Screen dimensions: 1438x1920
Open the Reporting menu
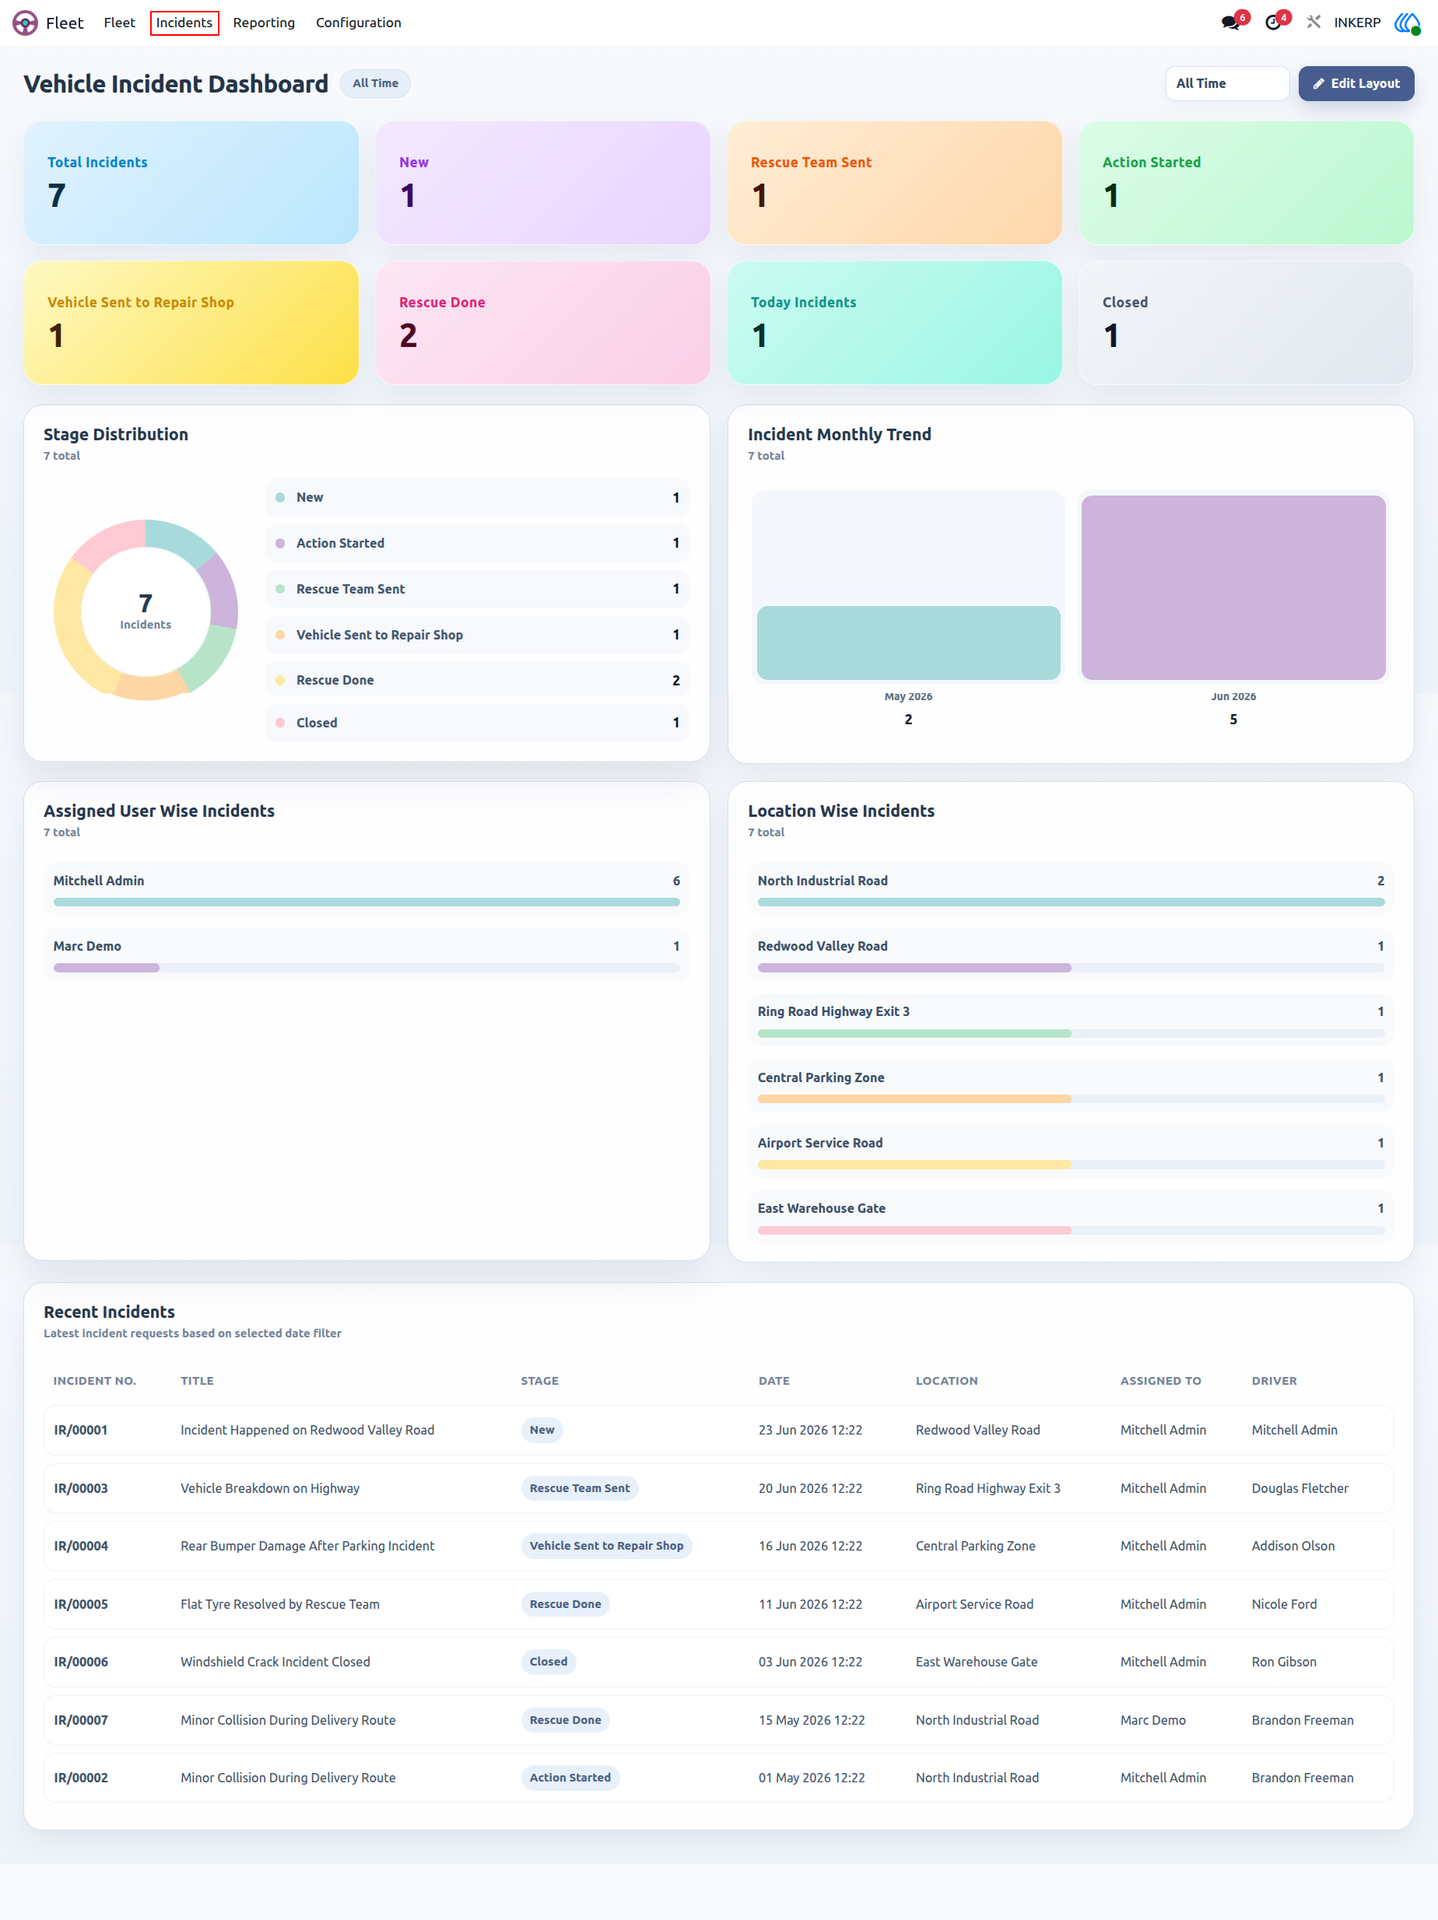[x=264, y=23]
